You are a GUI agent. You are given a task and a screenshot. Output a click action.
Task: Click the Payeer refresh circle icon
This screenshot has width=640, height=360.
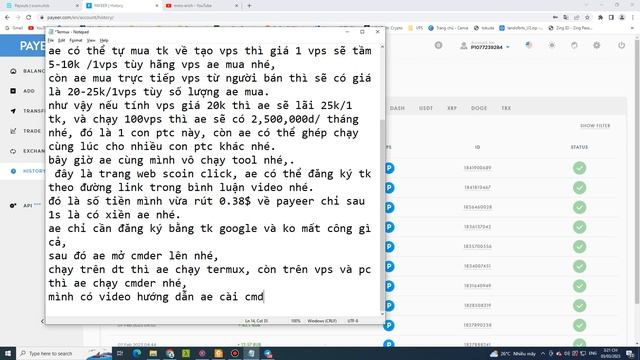click(574, 45)
